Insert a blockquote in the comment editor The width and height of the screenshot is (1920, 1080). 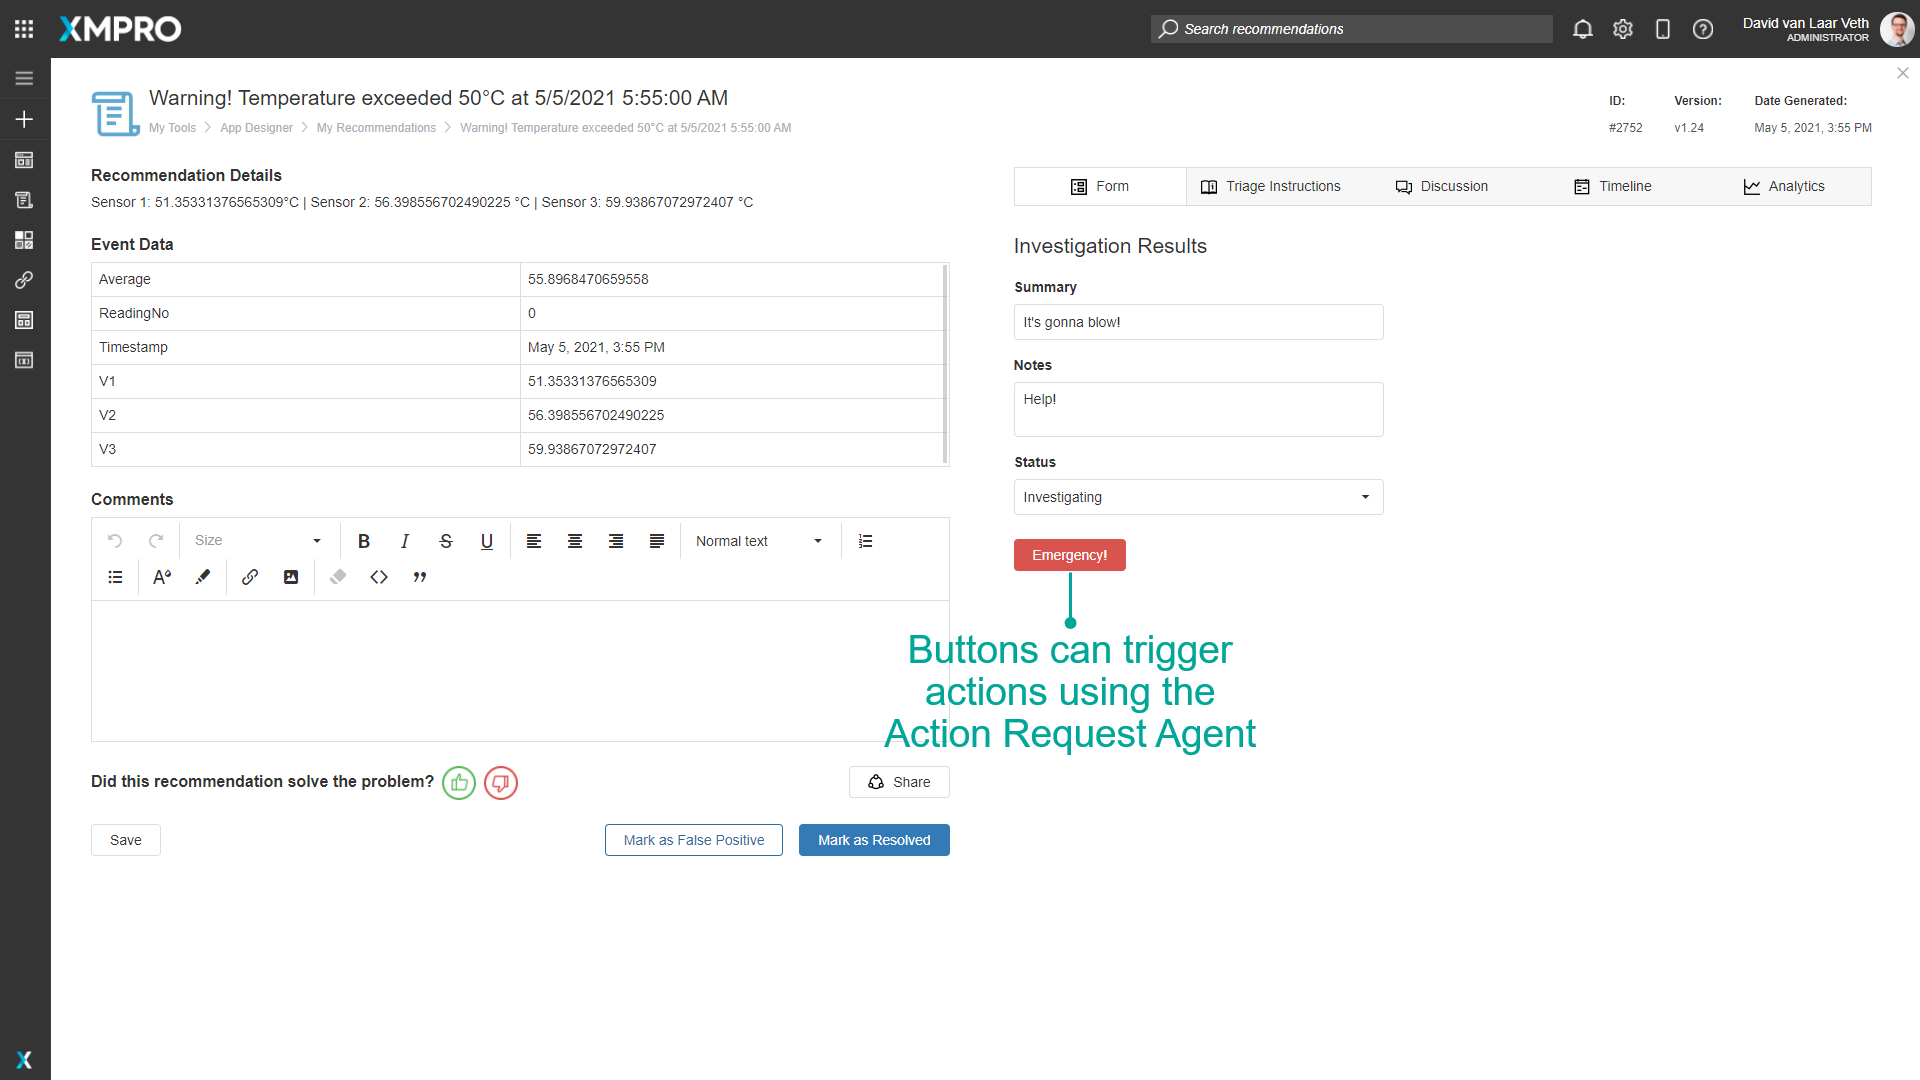coord(420,577)
